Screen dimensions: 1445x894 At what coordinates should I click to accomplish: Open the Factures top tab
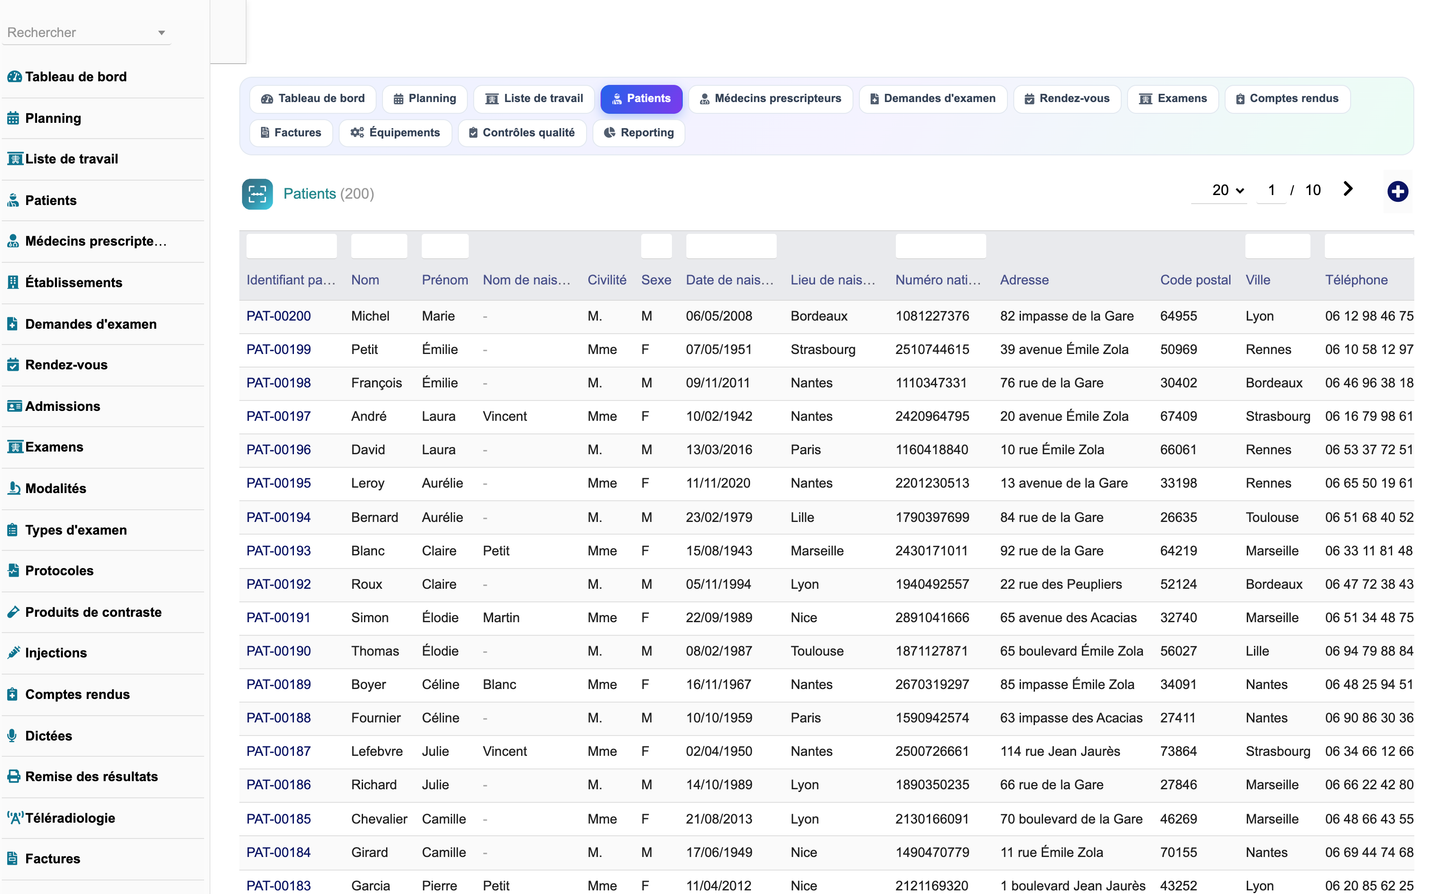click(x=291, y=133)
